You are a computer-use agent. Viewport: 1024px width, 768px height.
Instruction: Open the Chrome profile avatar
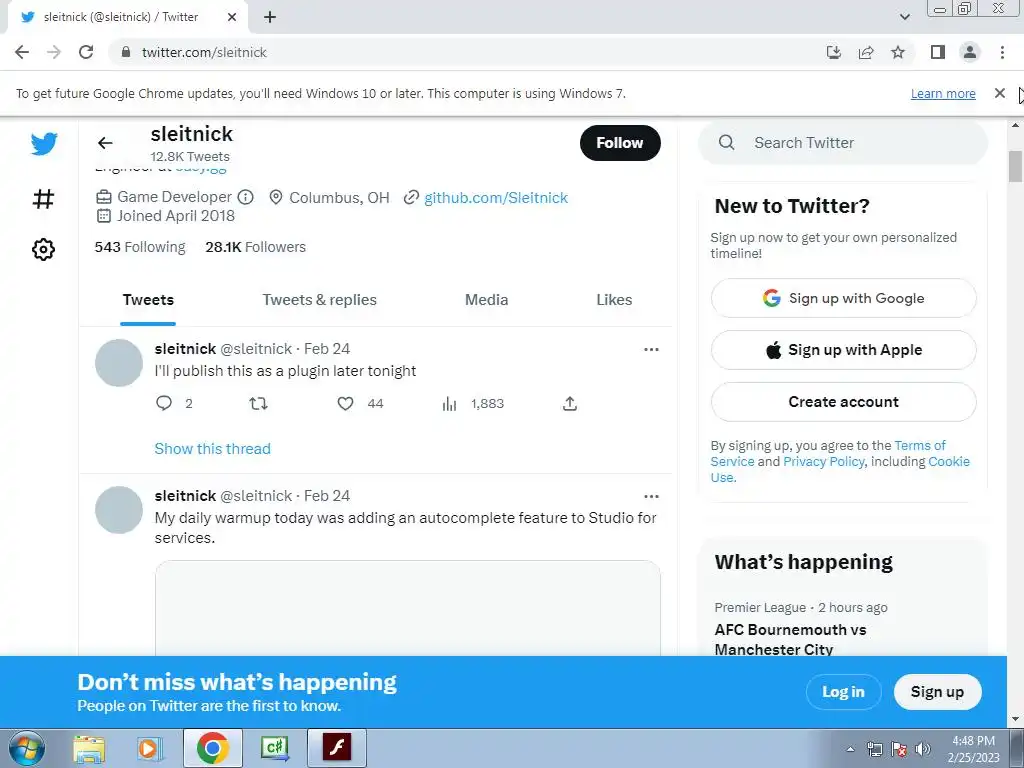[970, 52]
